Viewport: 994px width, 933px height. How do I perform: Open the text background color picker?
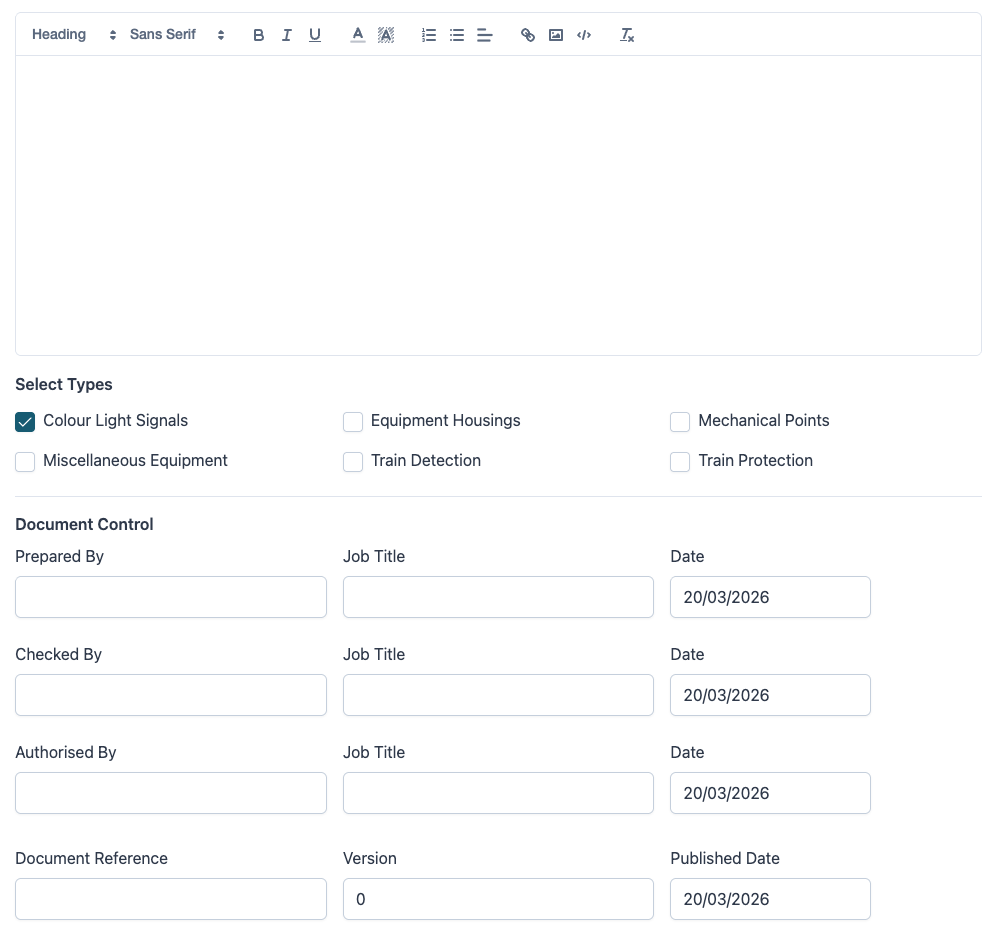[386, 35]
